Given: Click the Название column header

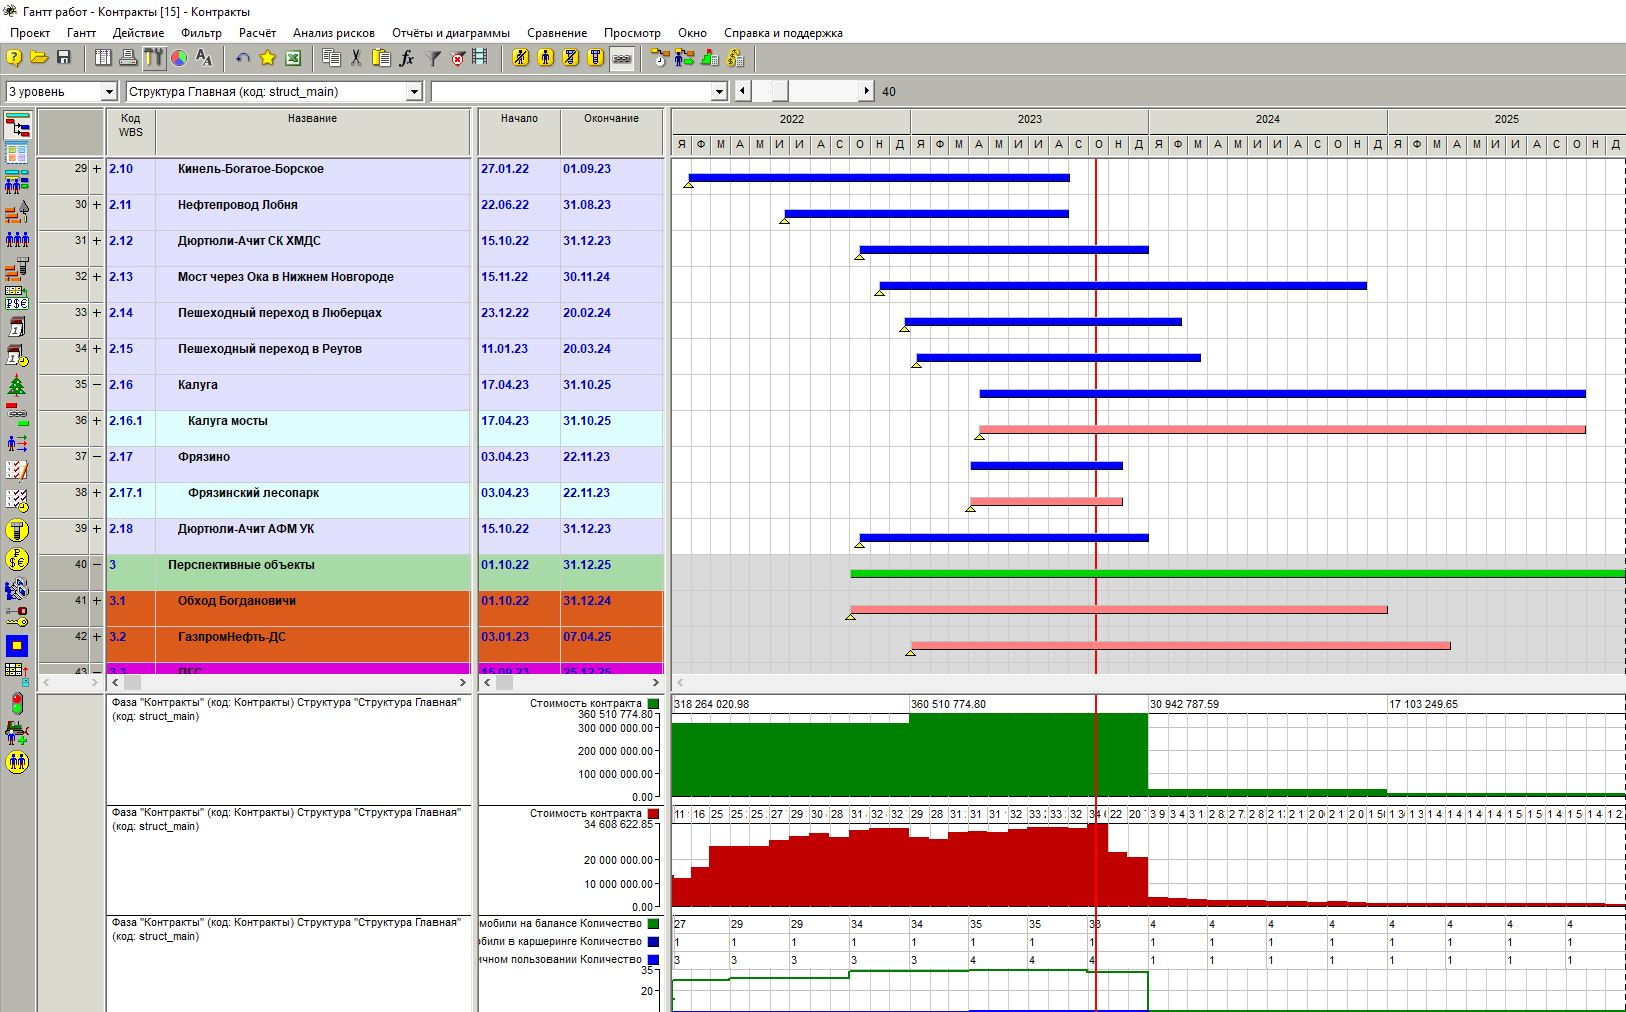Looking at the screenshot, I should point(312,119).
